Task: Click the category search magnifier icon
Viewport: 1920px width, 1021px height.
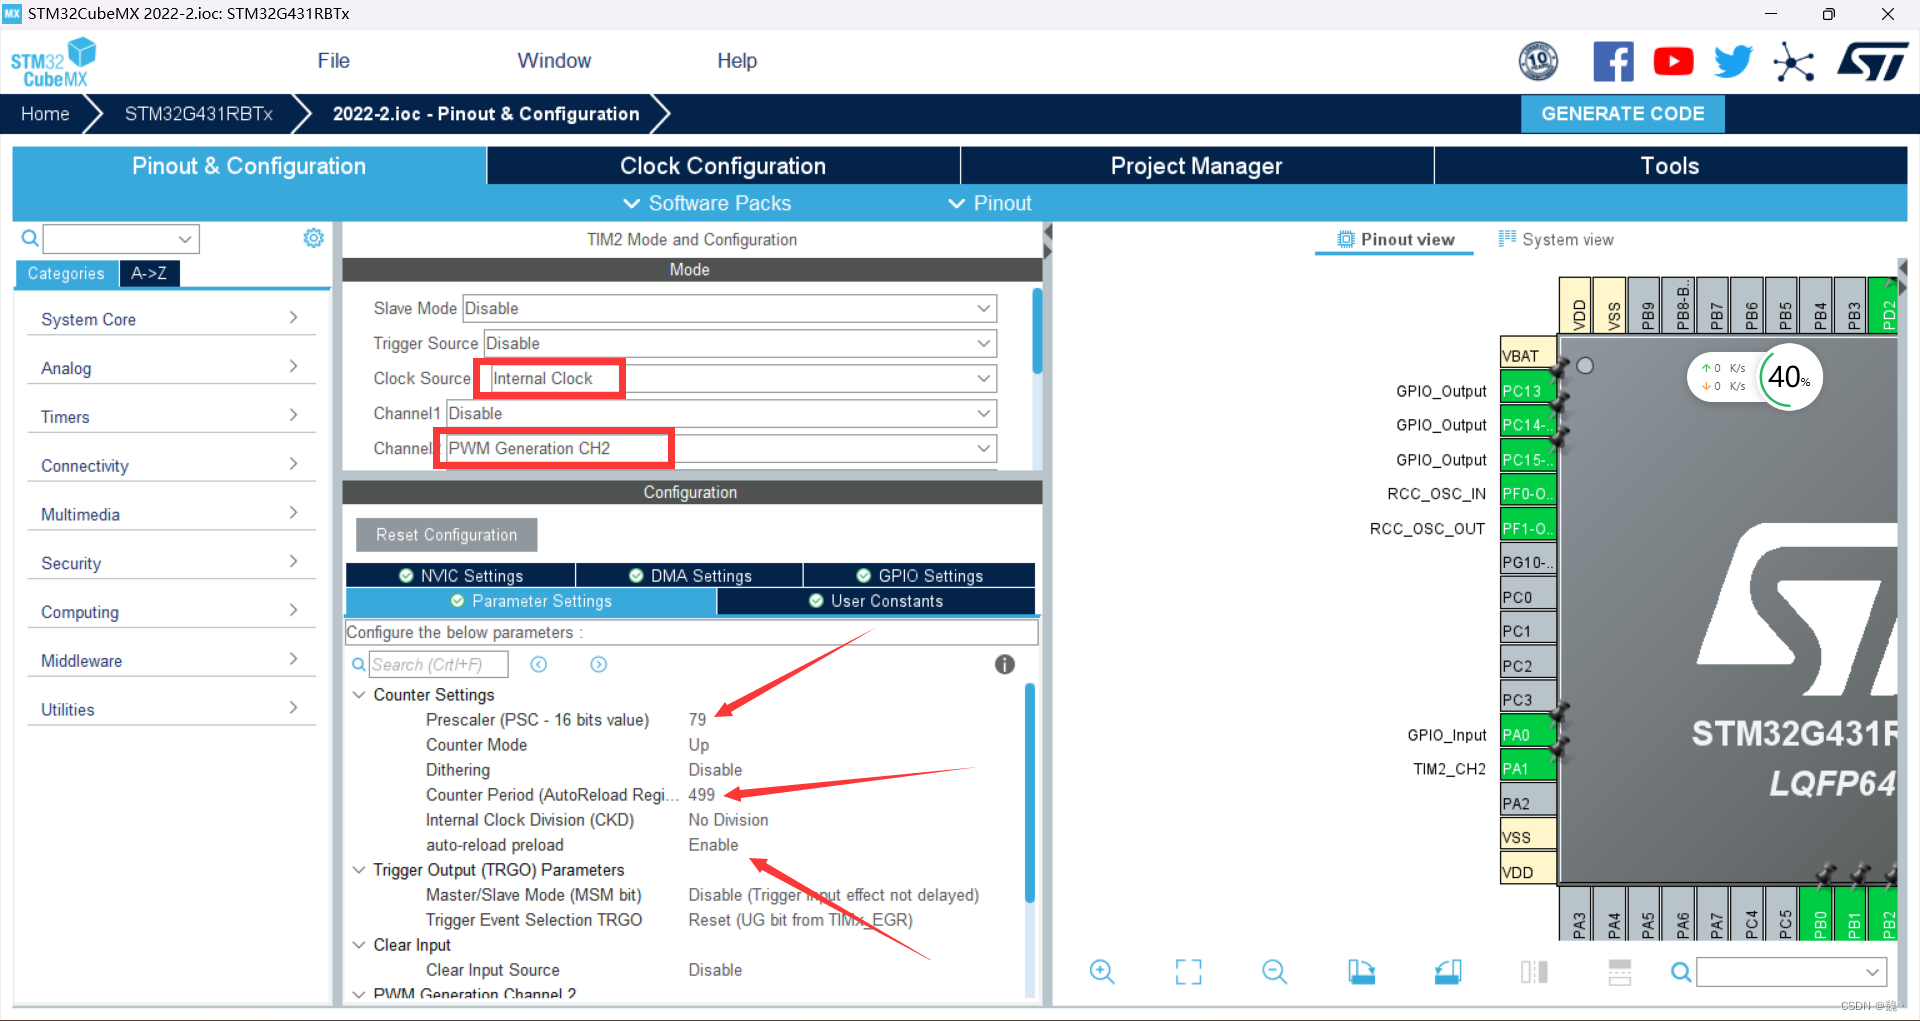Action: click(x=30, y=238)
